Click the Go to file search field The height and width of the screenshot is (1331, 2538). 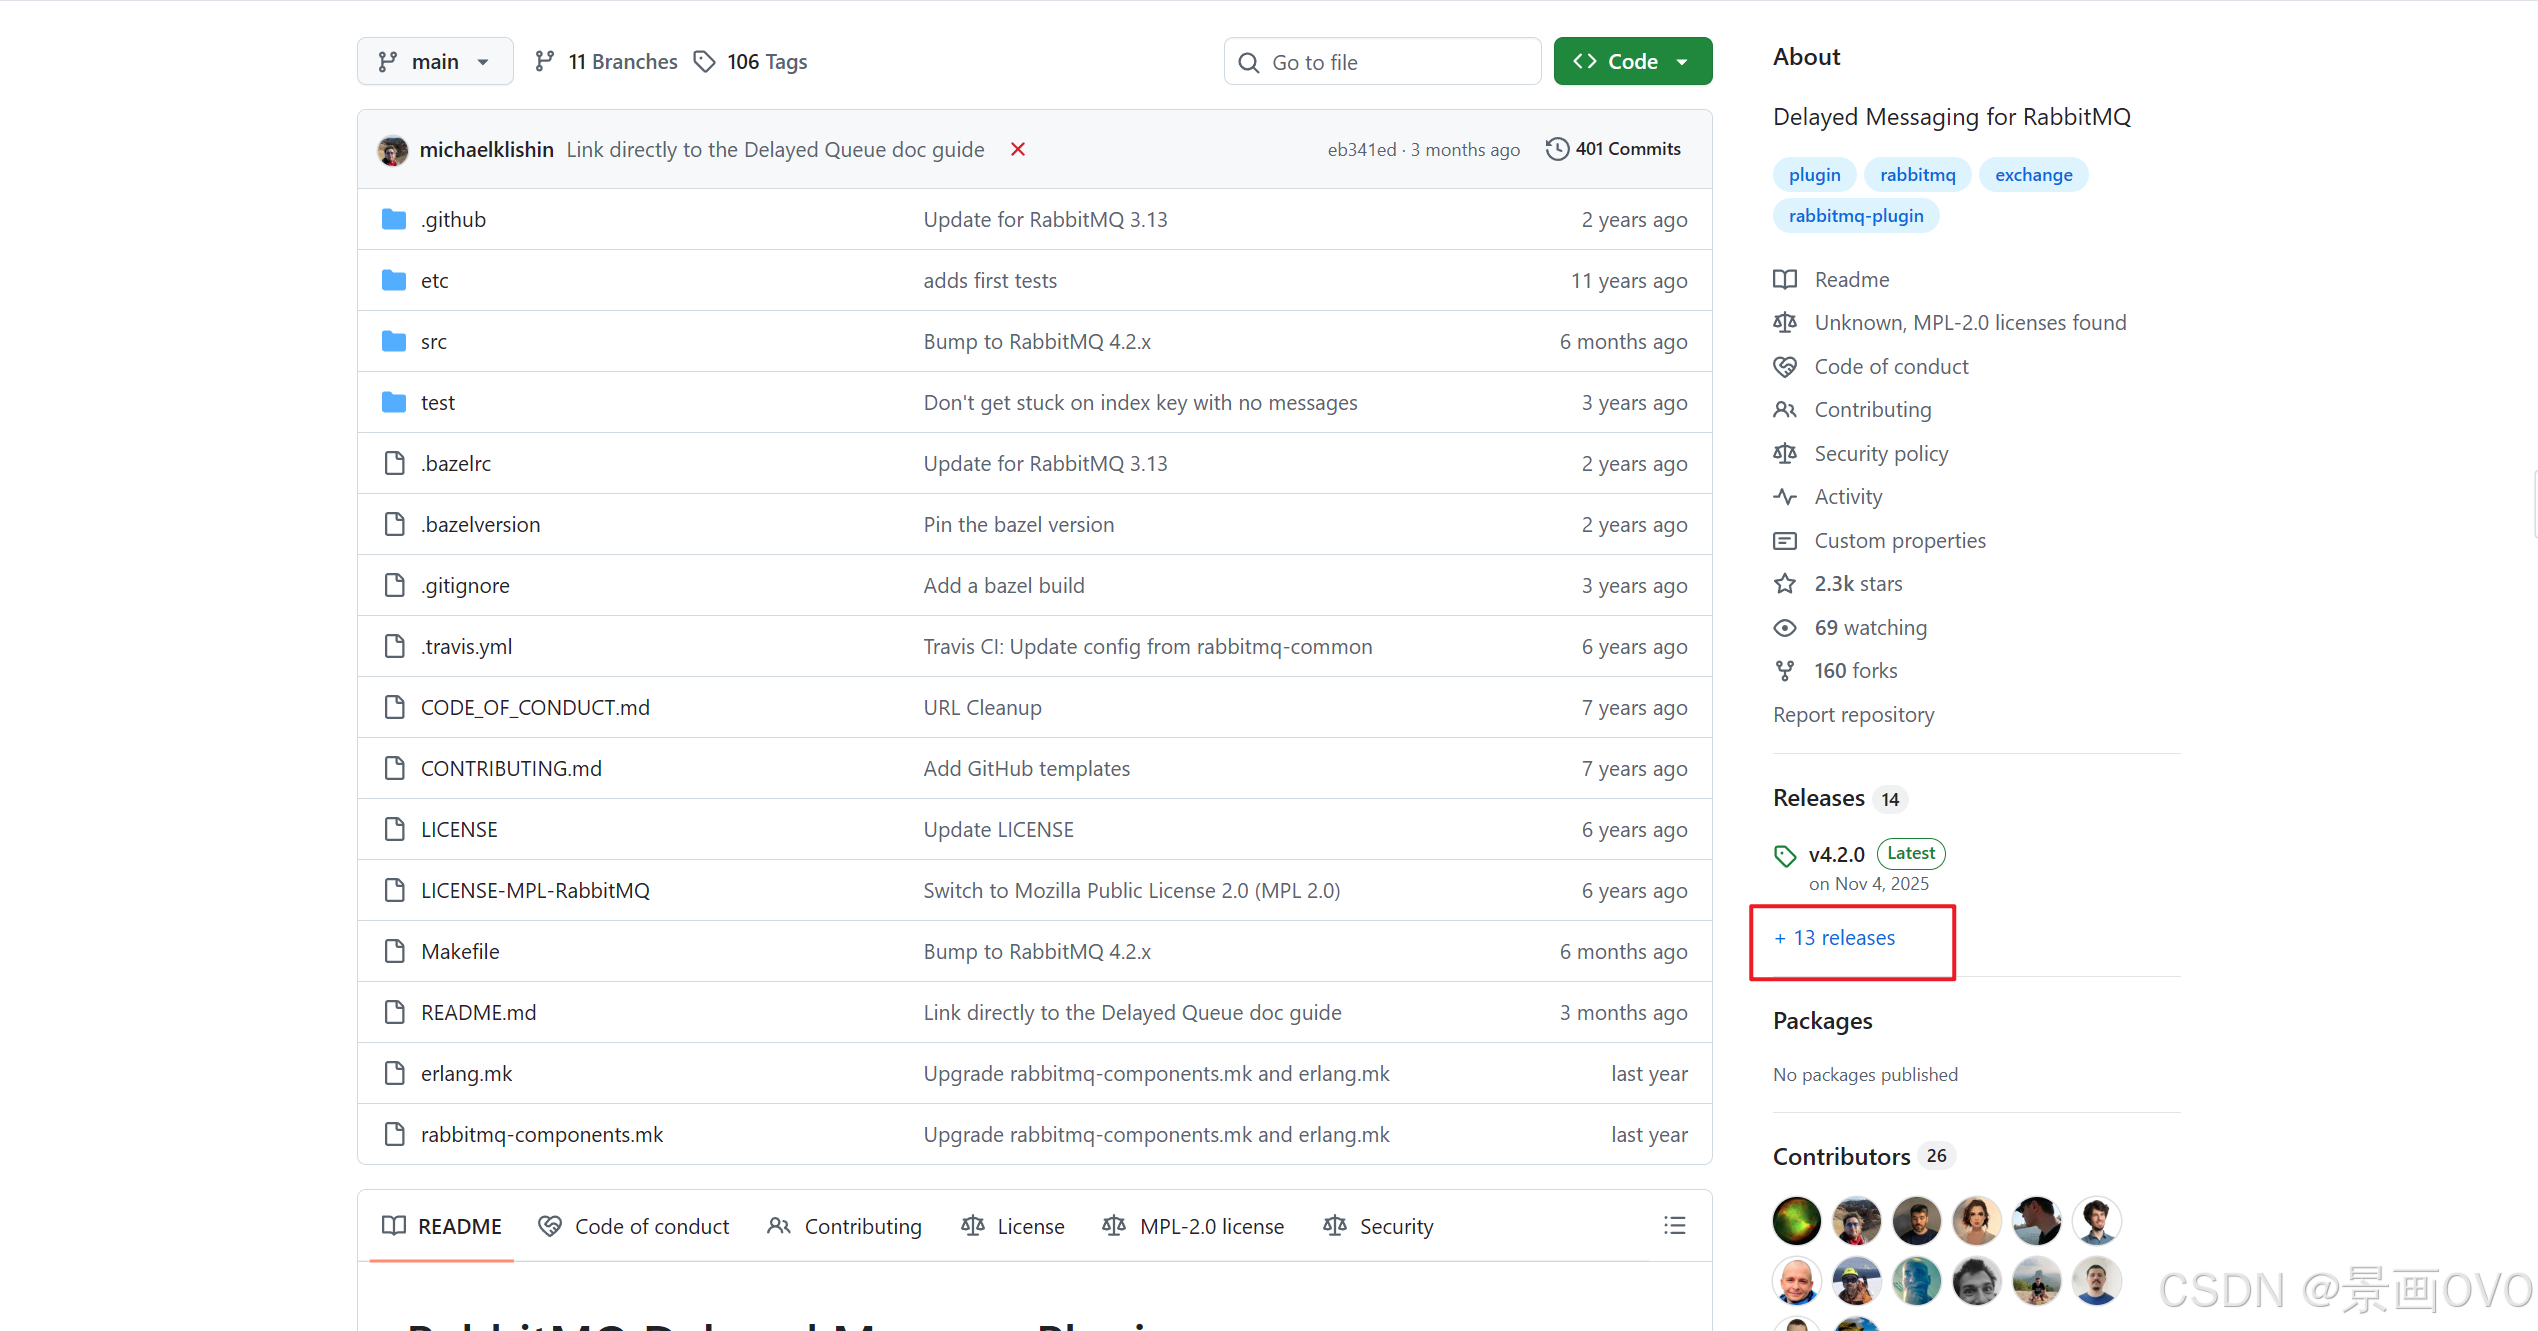(1382, 62)
